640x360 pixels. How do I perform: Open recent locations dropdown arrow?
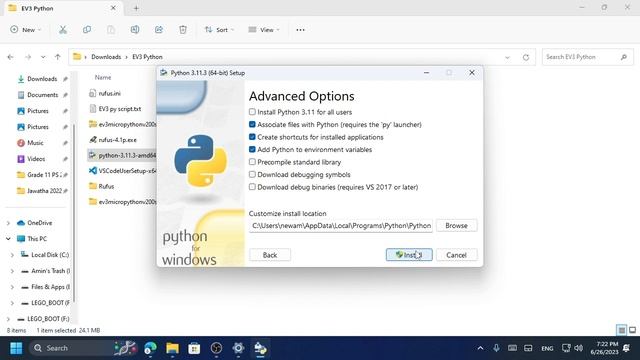tap(43, 57)
